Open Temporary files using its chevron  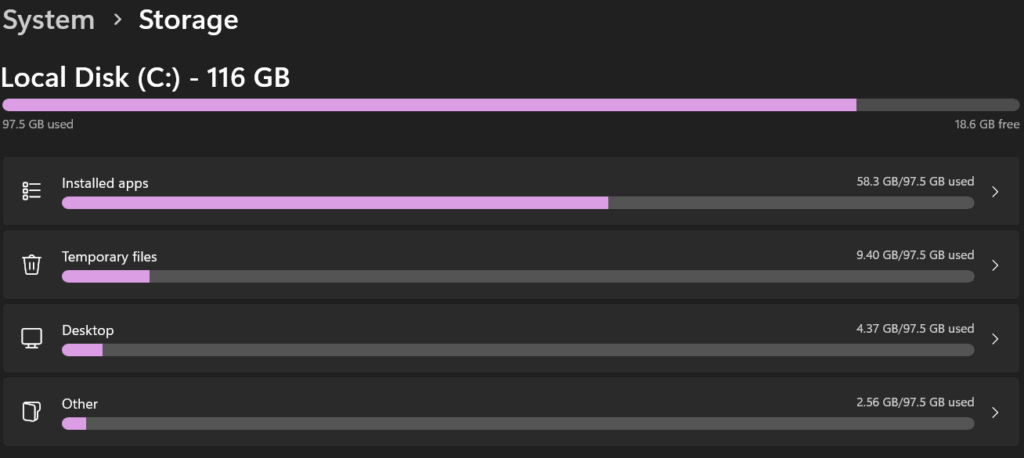coord(995,265)
